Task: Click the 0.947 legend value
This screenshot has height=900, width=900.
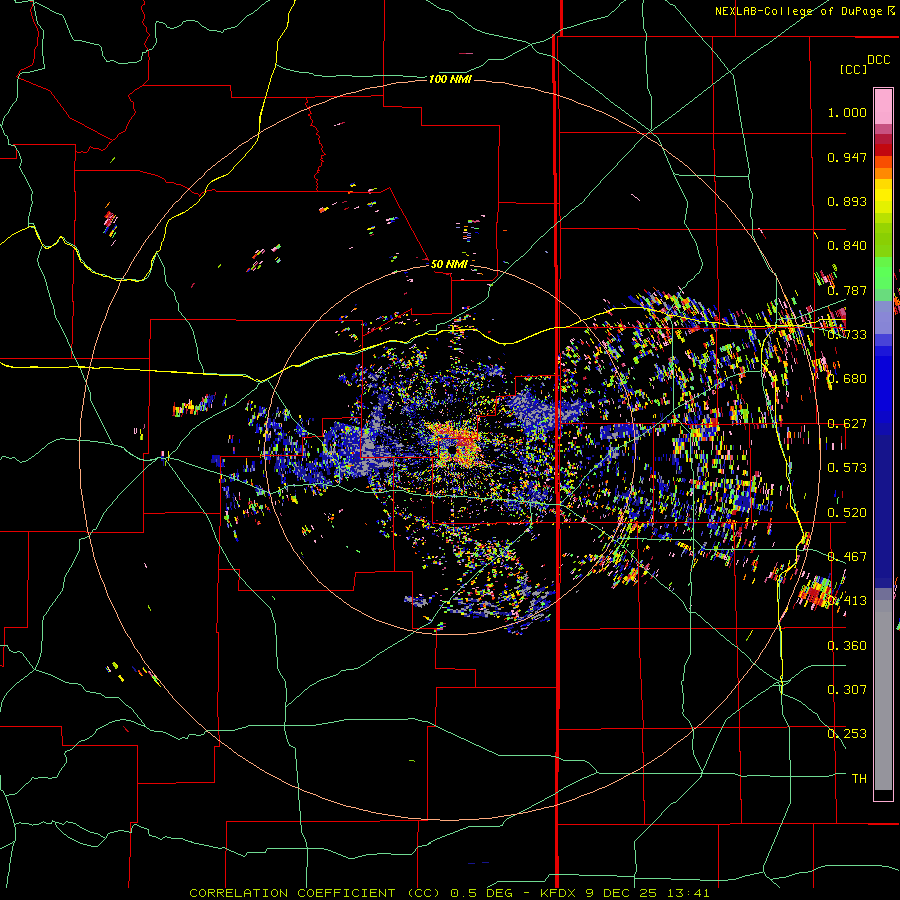Action: click(x=847, y=157)
